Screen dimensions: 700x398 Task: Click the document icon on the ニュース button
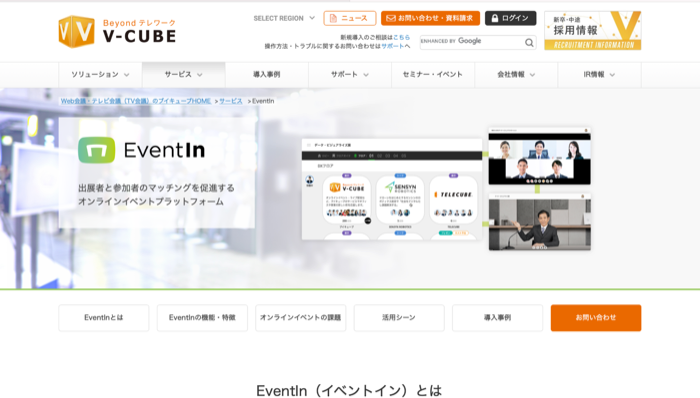[333, 18]
